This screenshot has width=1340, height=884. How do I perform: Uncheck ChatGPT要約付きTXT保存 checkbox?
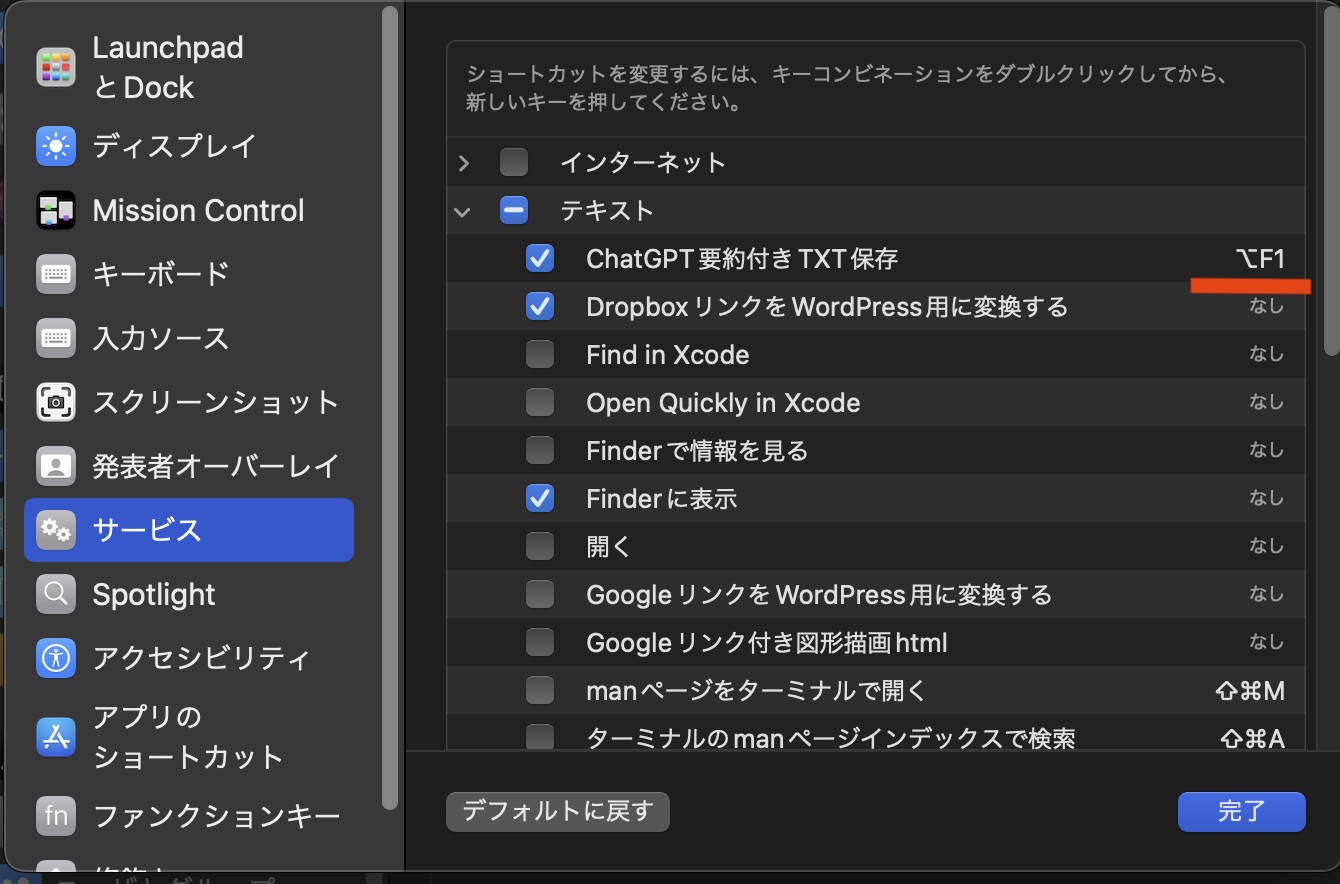[540, 259]
